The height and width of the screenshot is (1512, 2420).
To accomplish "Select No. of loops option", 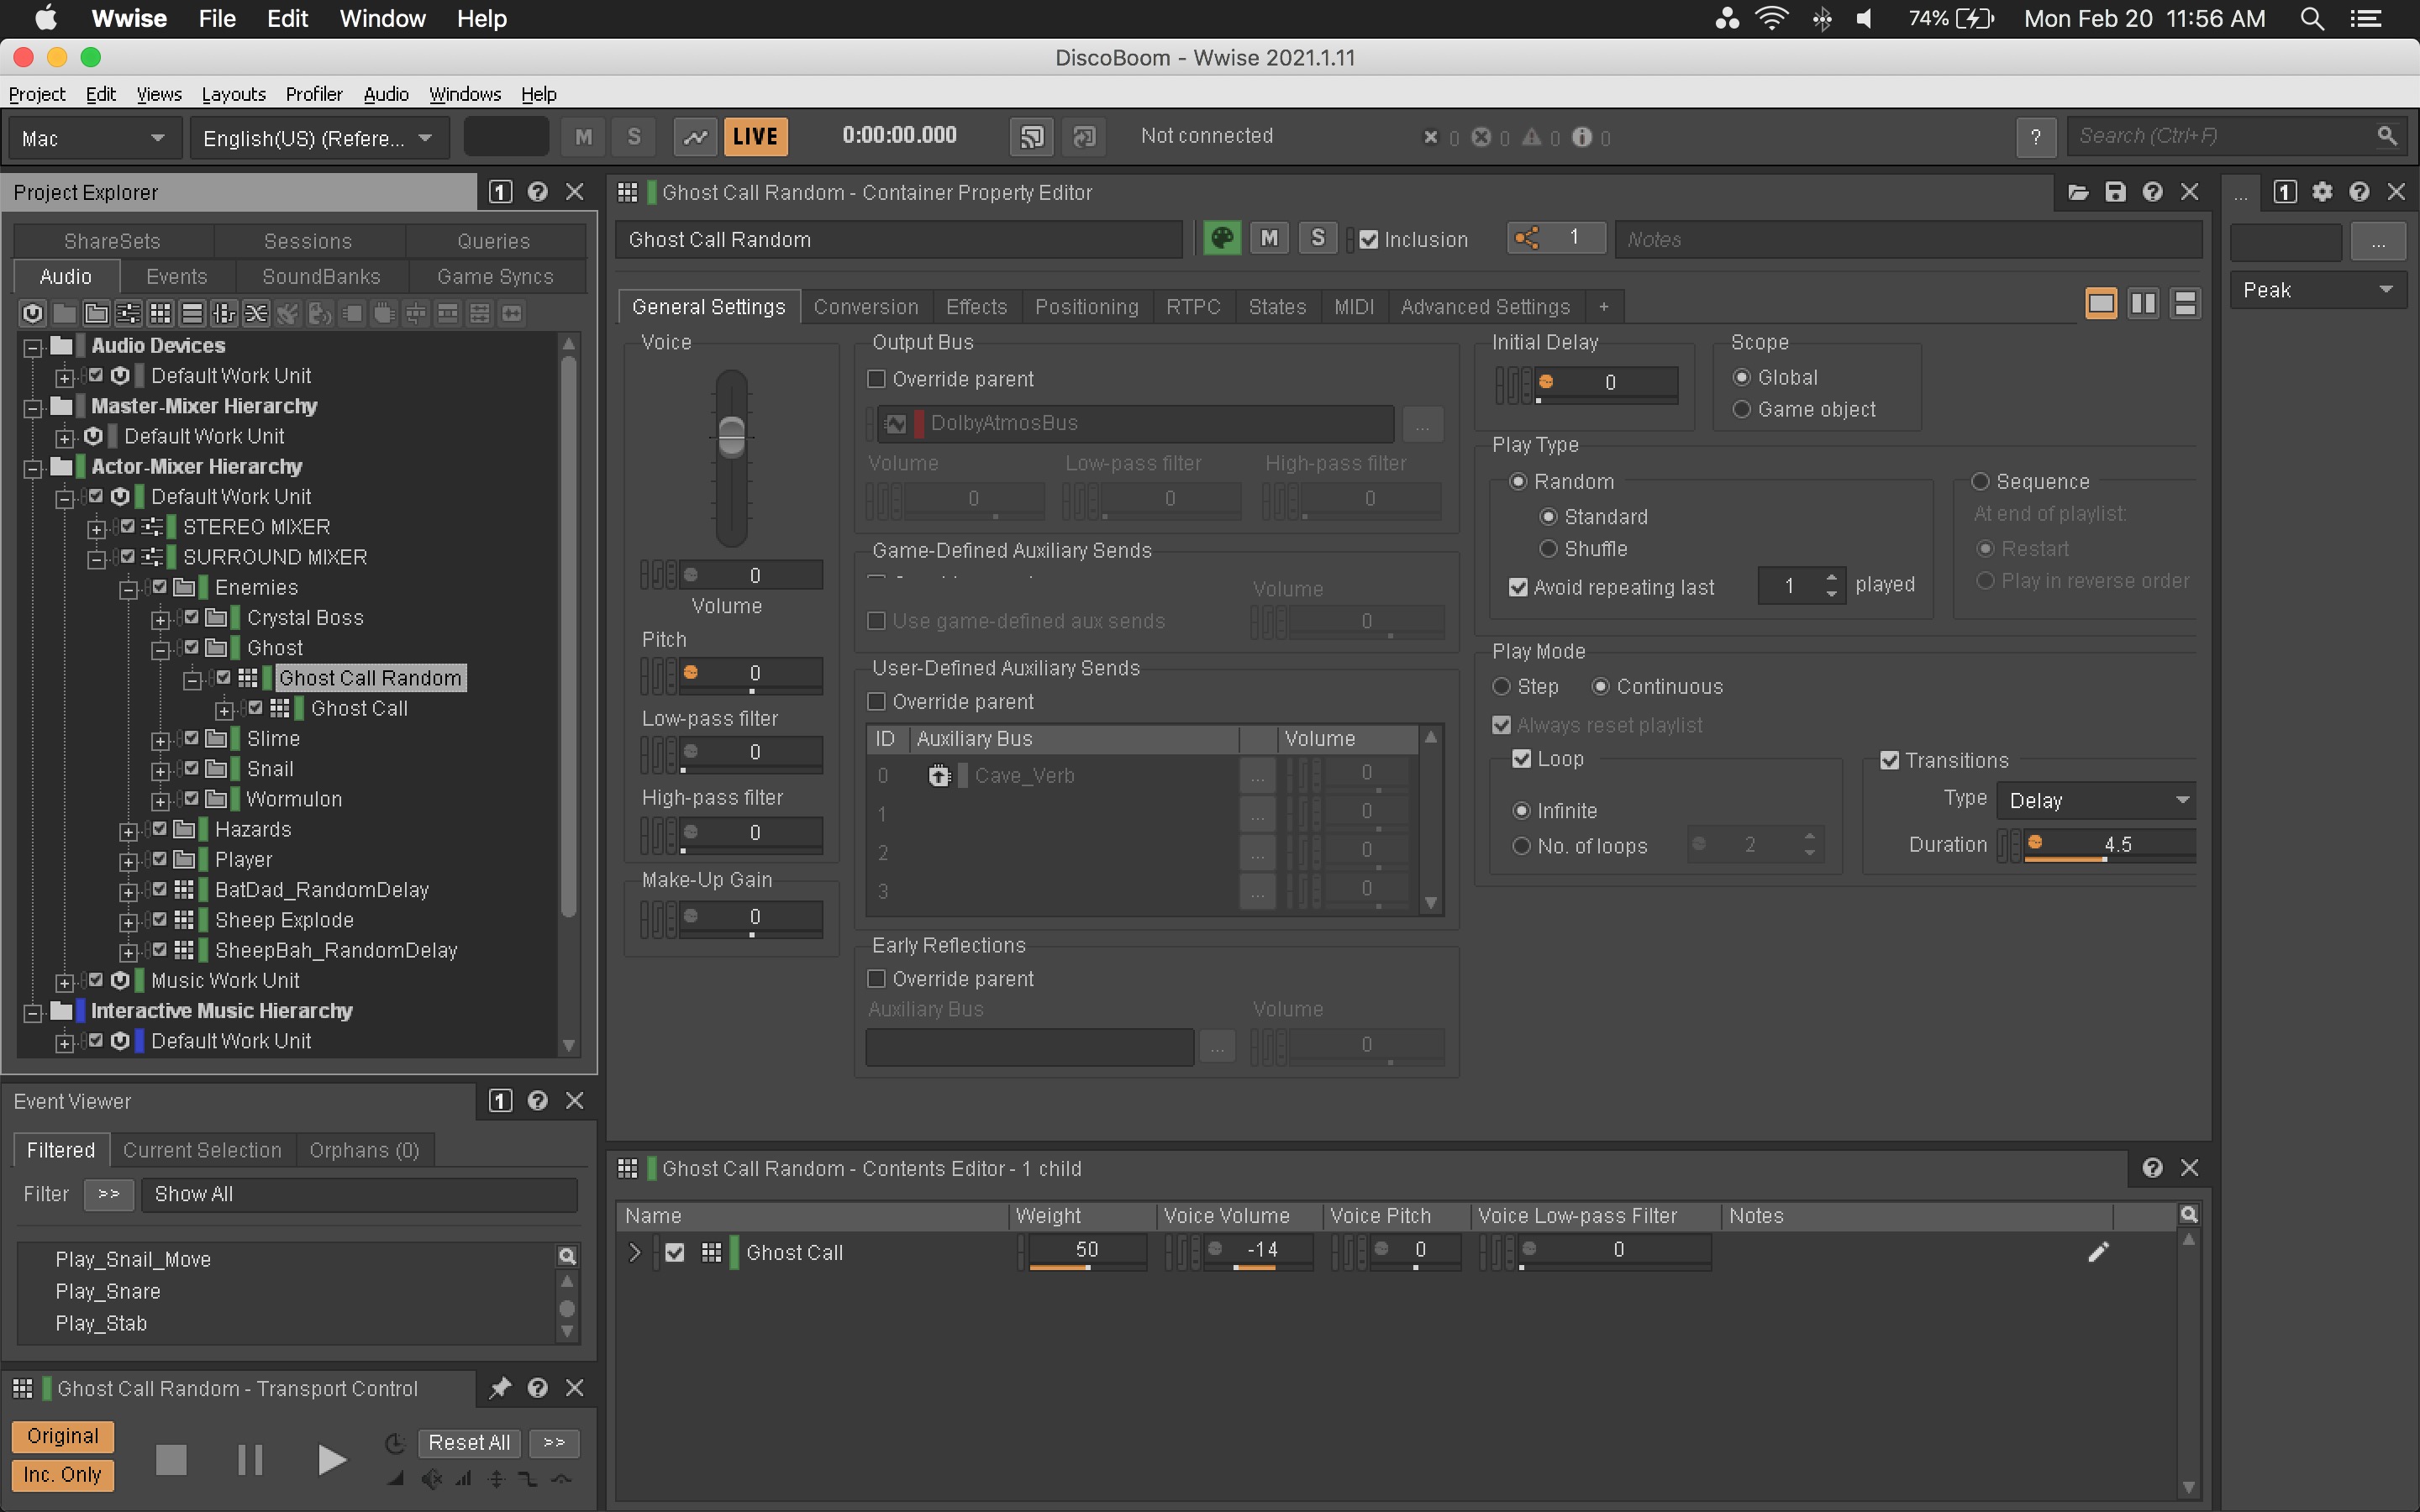I will pos(1521,846).
